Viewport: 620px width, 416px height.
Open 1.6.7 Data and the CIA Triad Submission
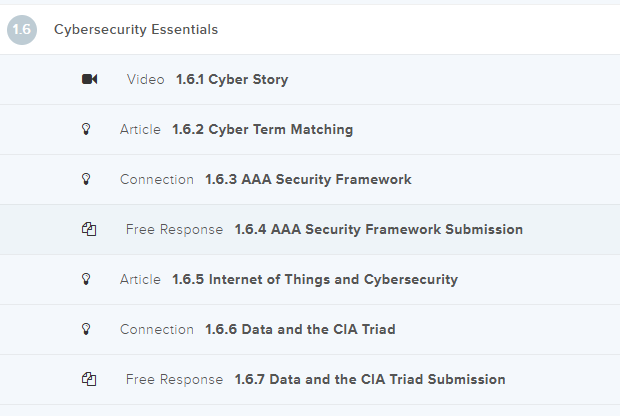point(370,380)
